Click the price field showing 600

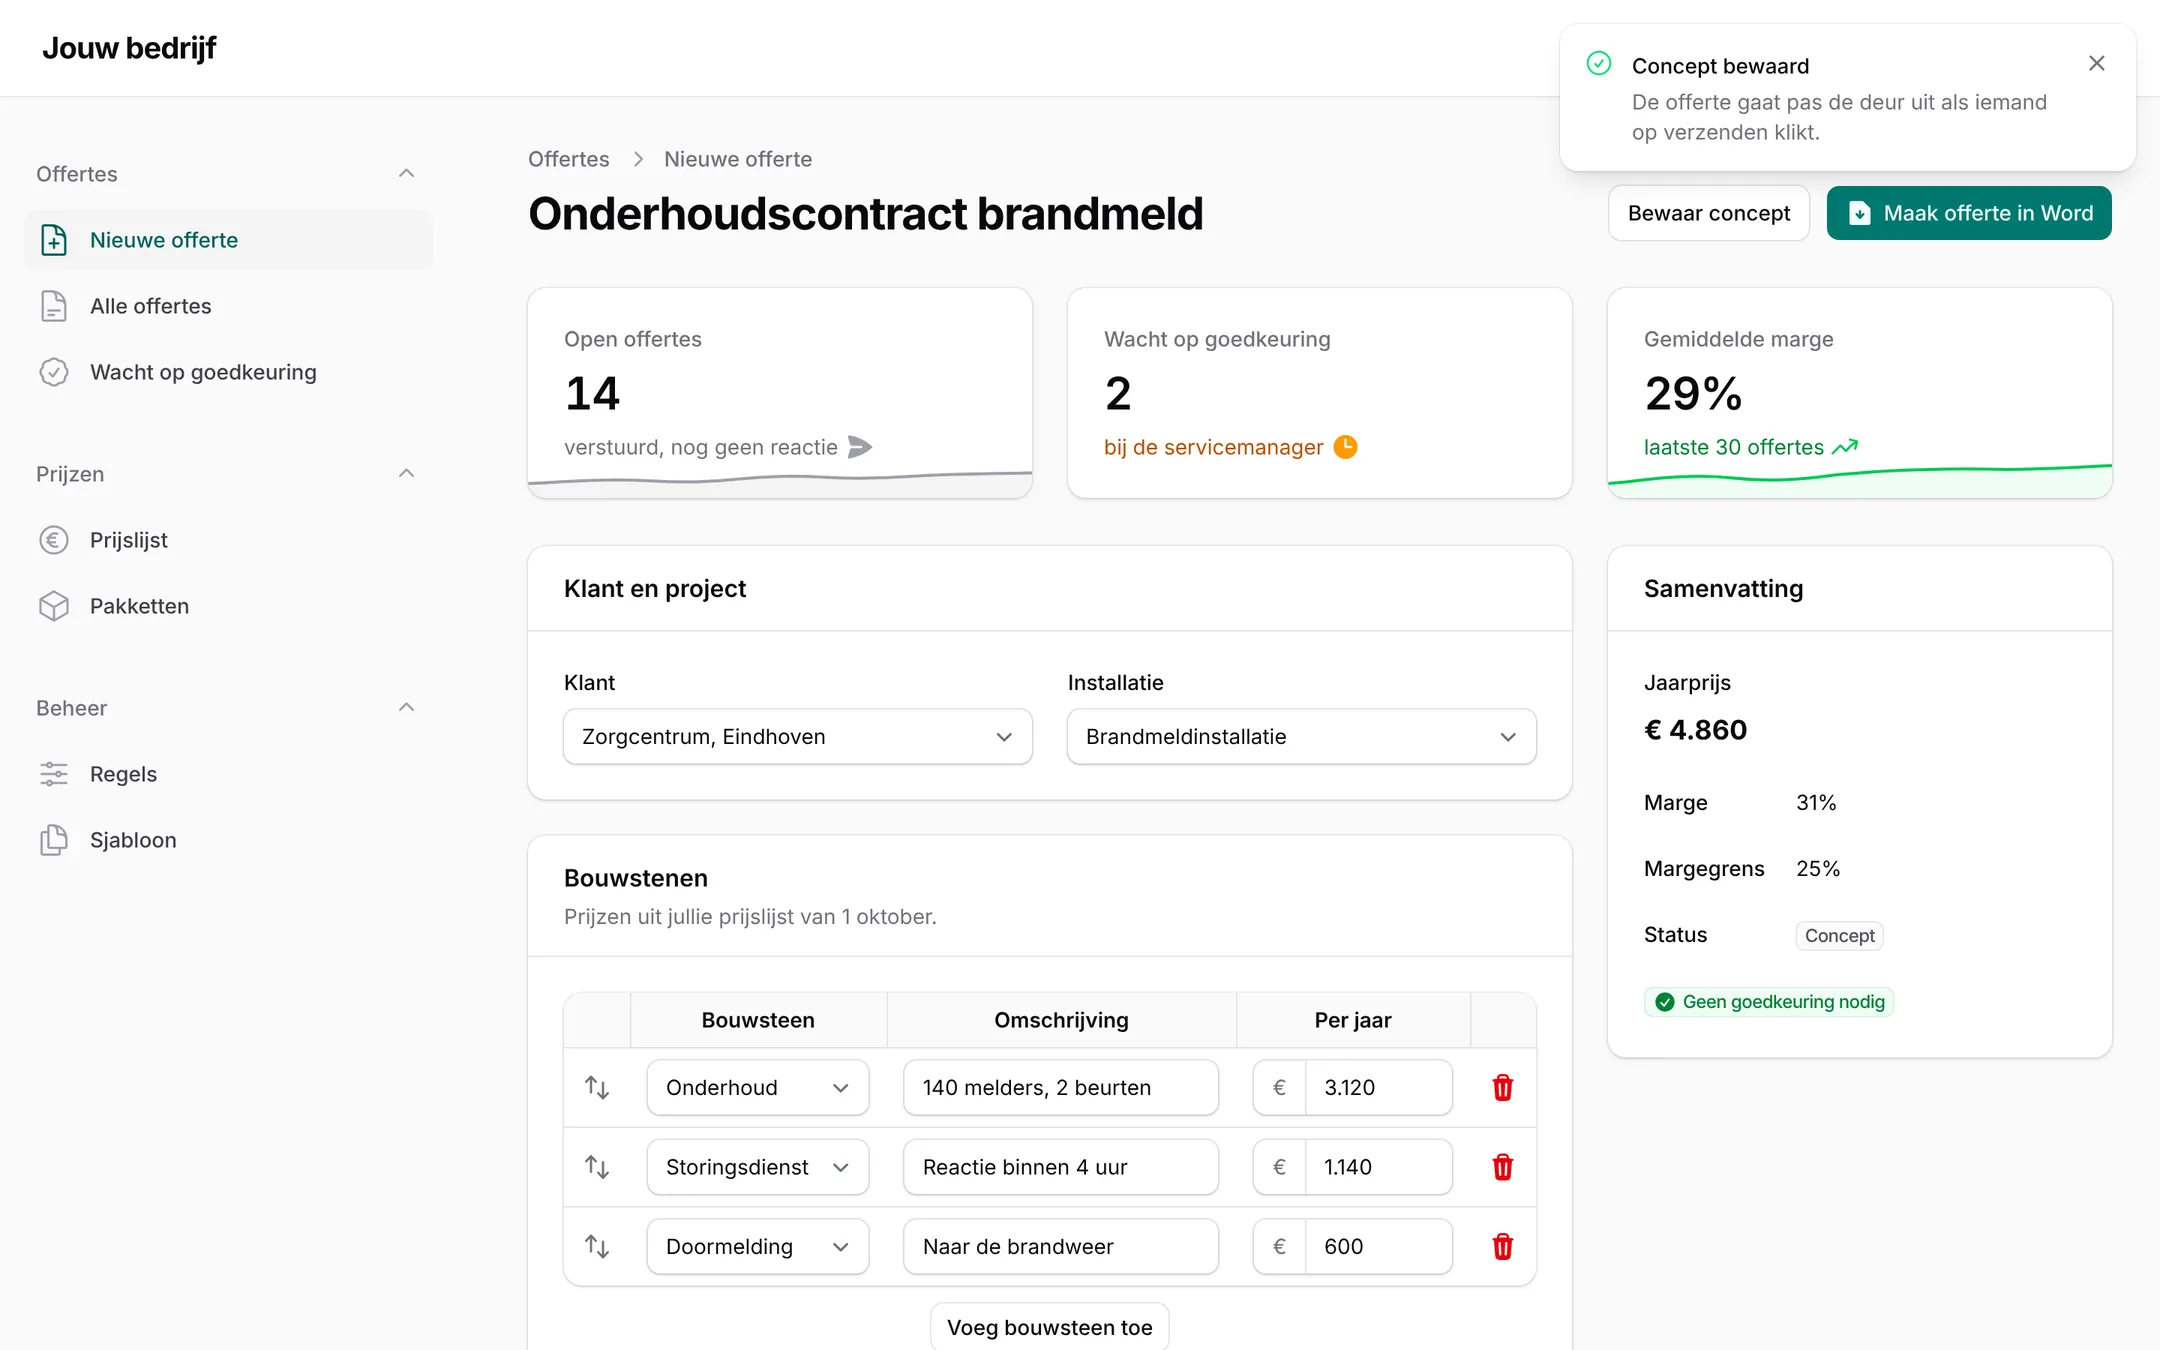pyautogui.click(x=1378, y=1246)
